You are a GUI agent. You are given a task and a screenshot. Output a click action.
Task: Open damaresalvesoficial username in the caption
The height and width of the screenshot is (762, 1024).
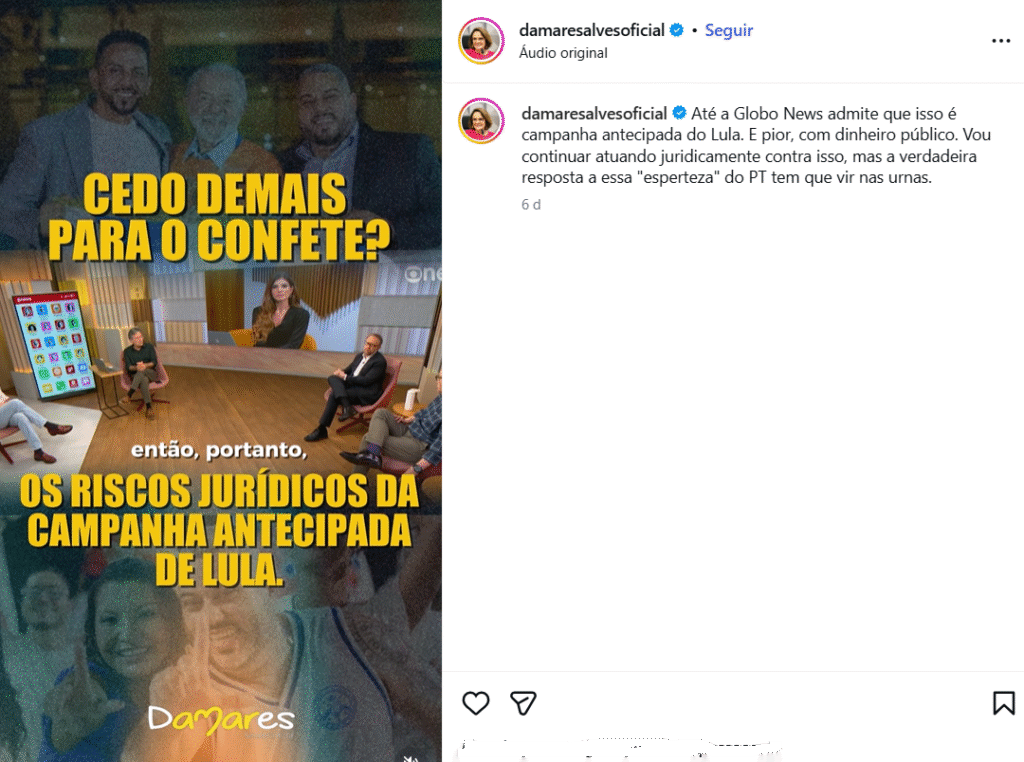coord(594,113)
